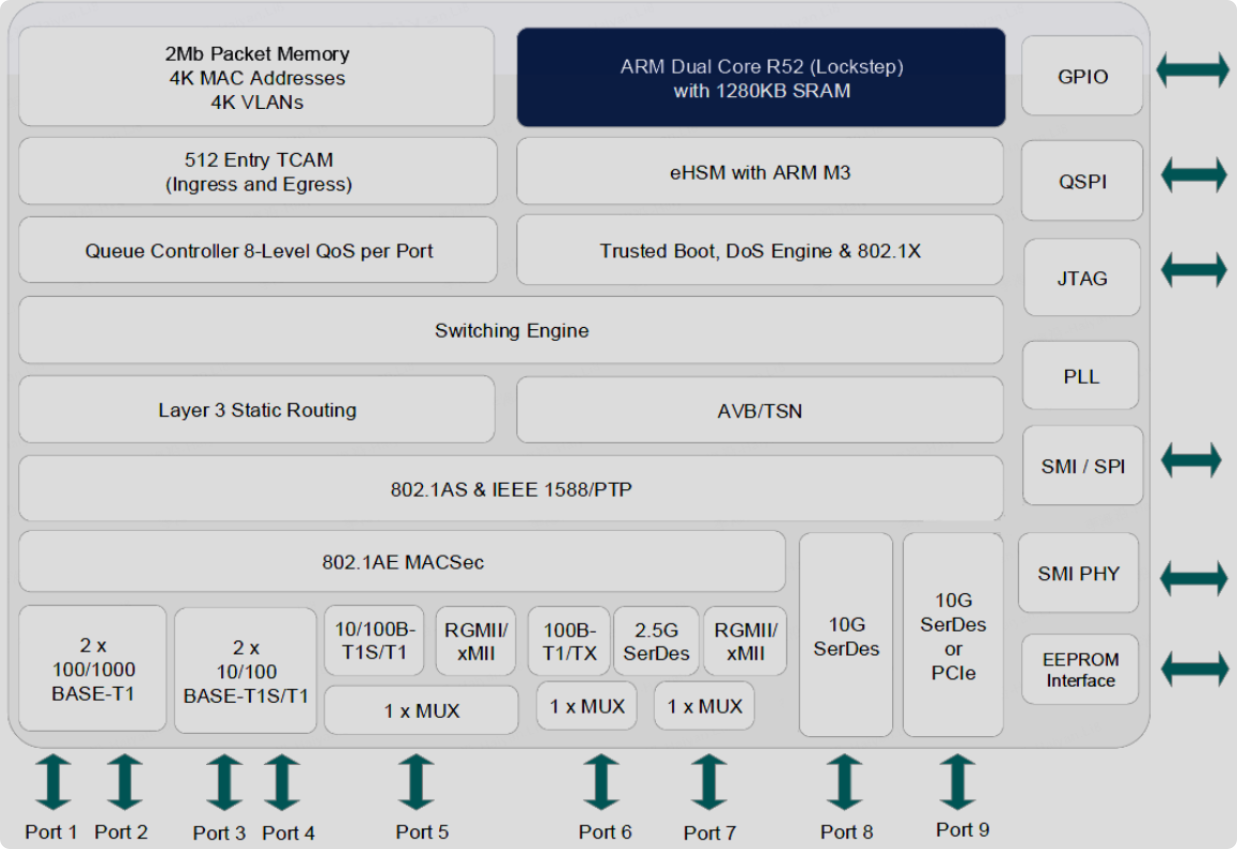Click the 512 Entry TCAM block

pos(256,171)
